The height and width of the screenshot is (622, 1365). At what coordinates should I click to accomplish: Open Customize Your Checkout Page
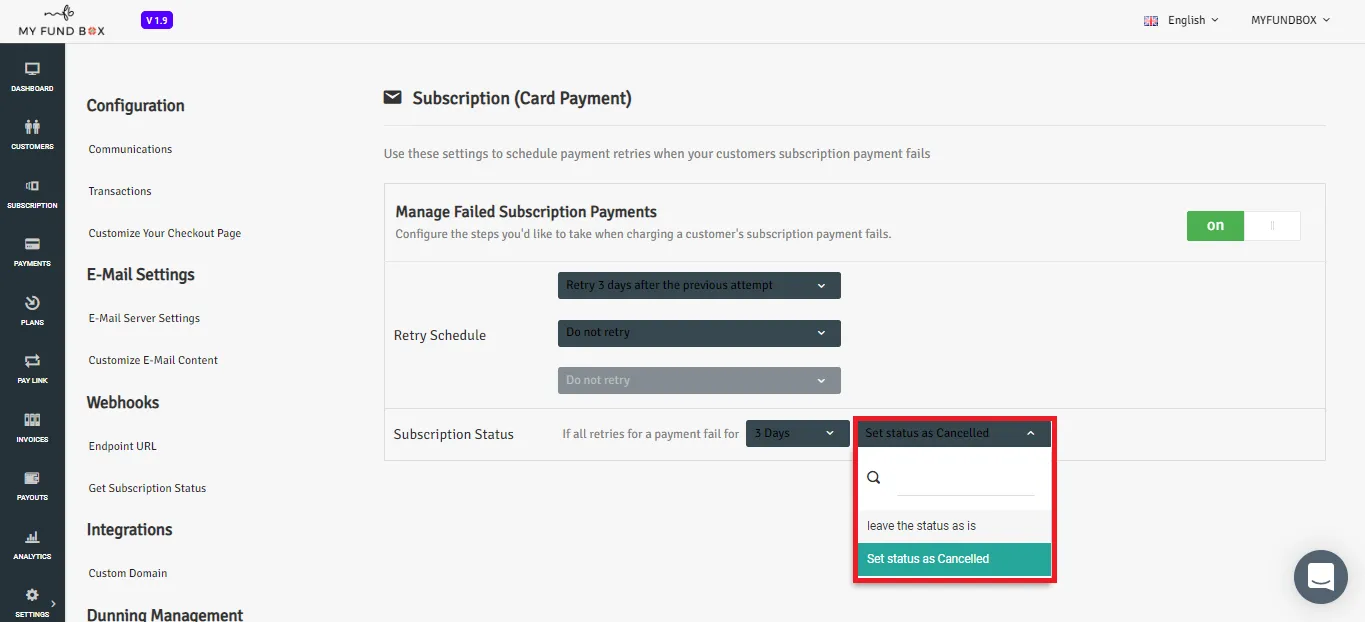point(165,233)
